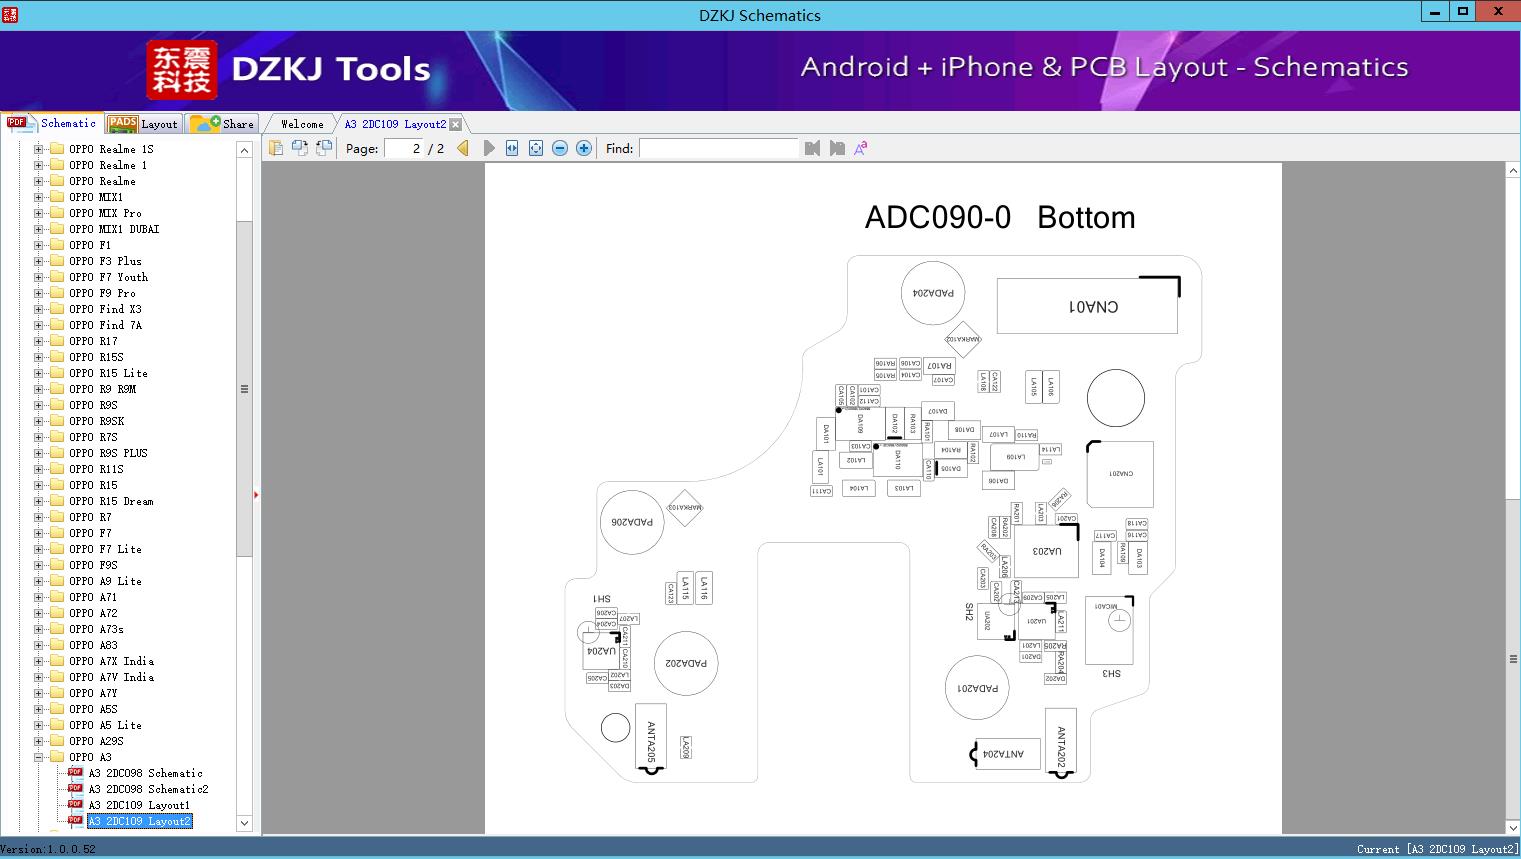This screenshot has height=859, width=1521.
Task: Click tree panel scroll up arrow
Action: (244, 150)
